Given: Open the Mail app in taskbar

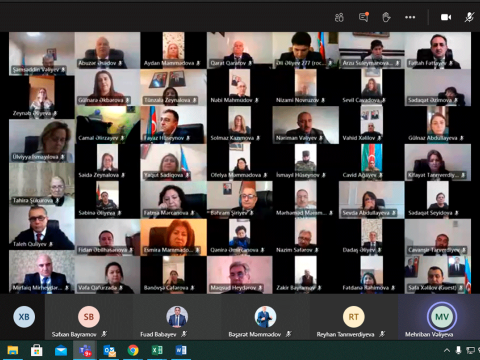Looking at the screenshot, I should pos(61,351).
